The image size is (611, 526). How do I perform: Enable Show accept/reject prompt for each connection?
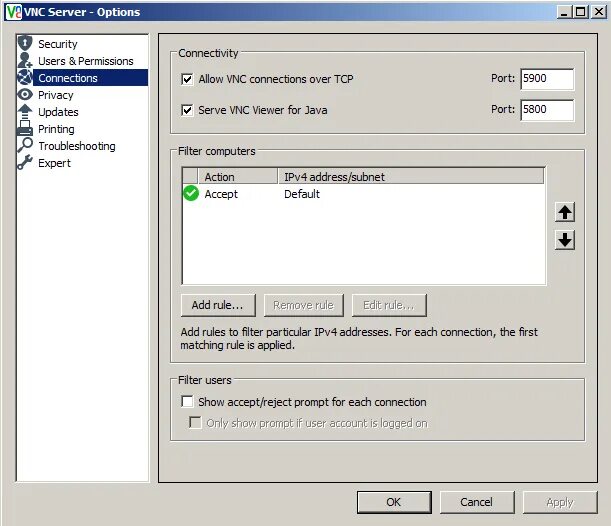[187, 402]
